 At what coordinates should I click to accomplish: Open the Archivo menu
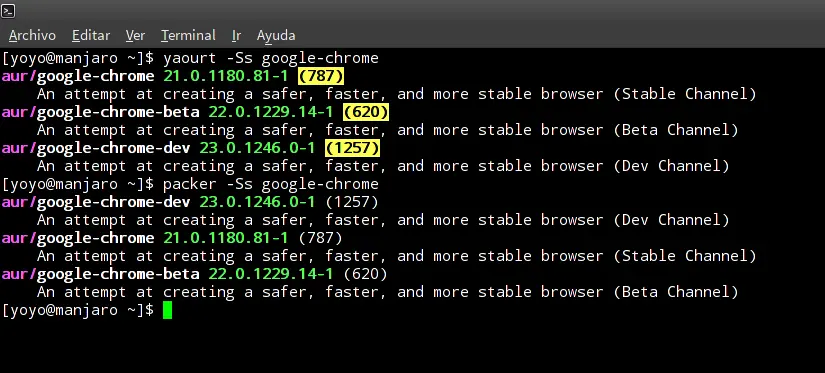tap(32, 35)
